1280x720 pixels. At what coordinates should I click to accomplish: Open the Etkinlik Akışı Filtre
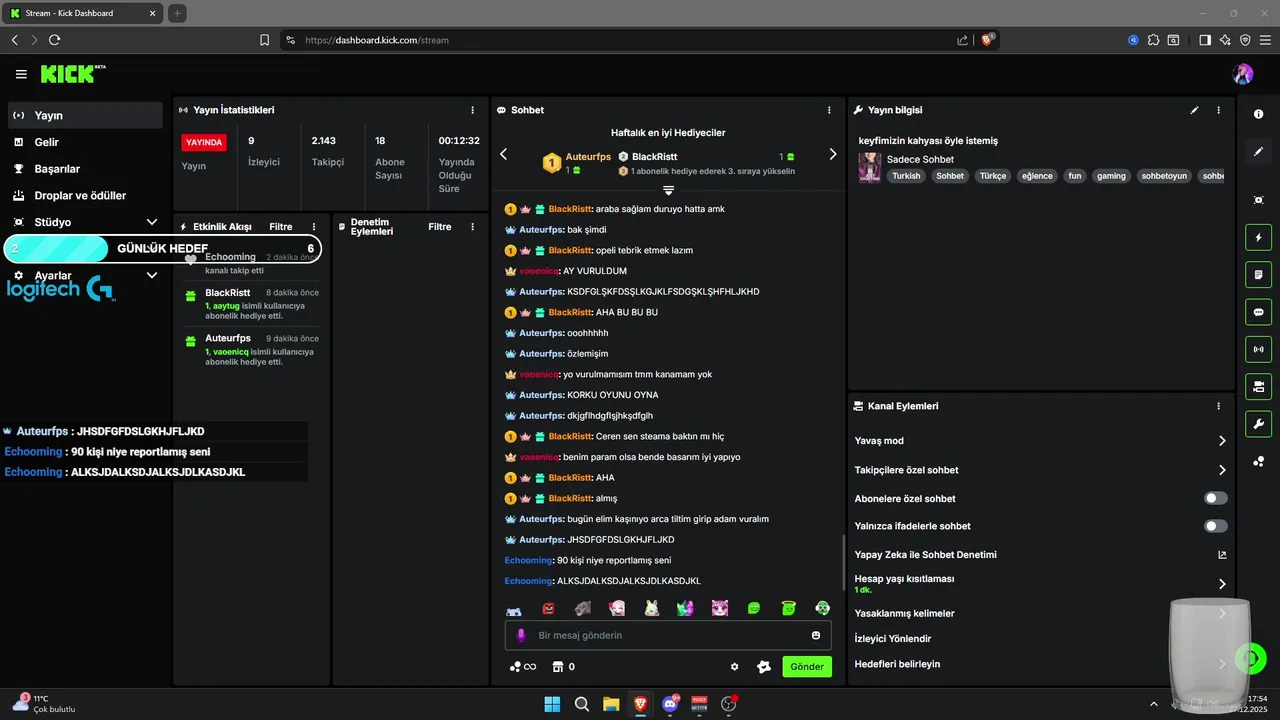(281, 227)
